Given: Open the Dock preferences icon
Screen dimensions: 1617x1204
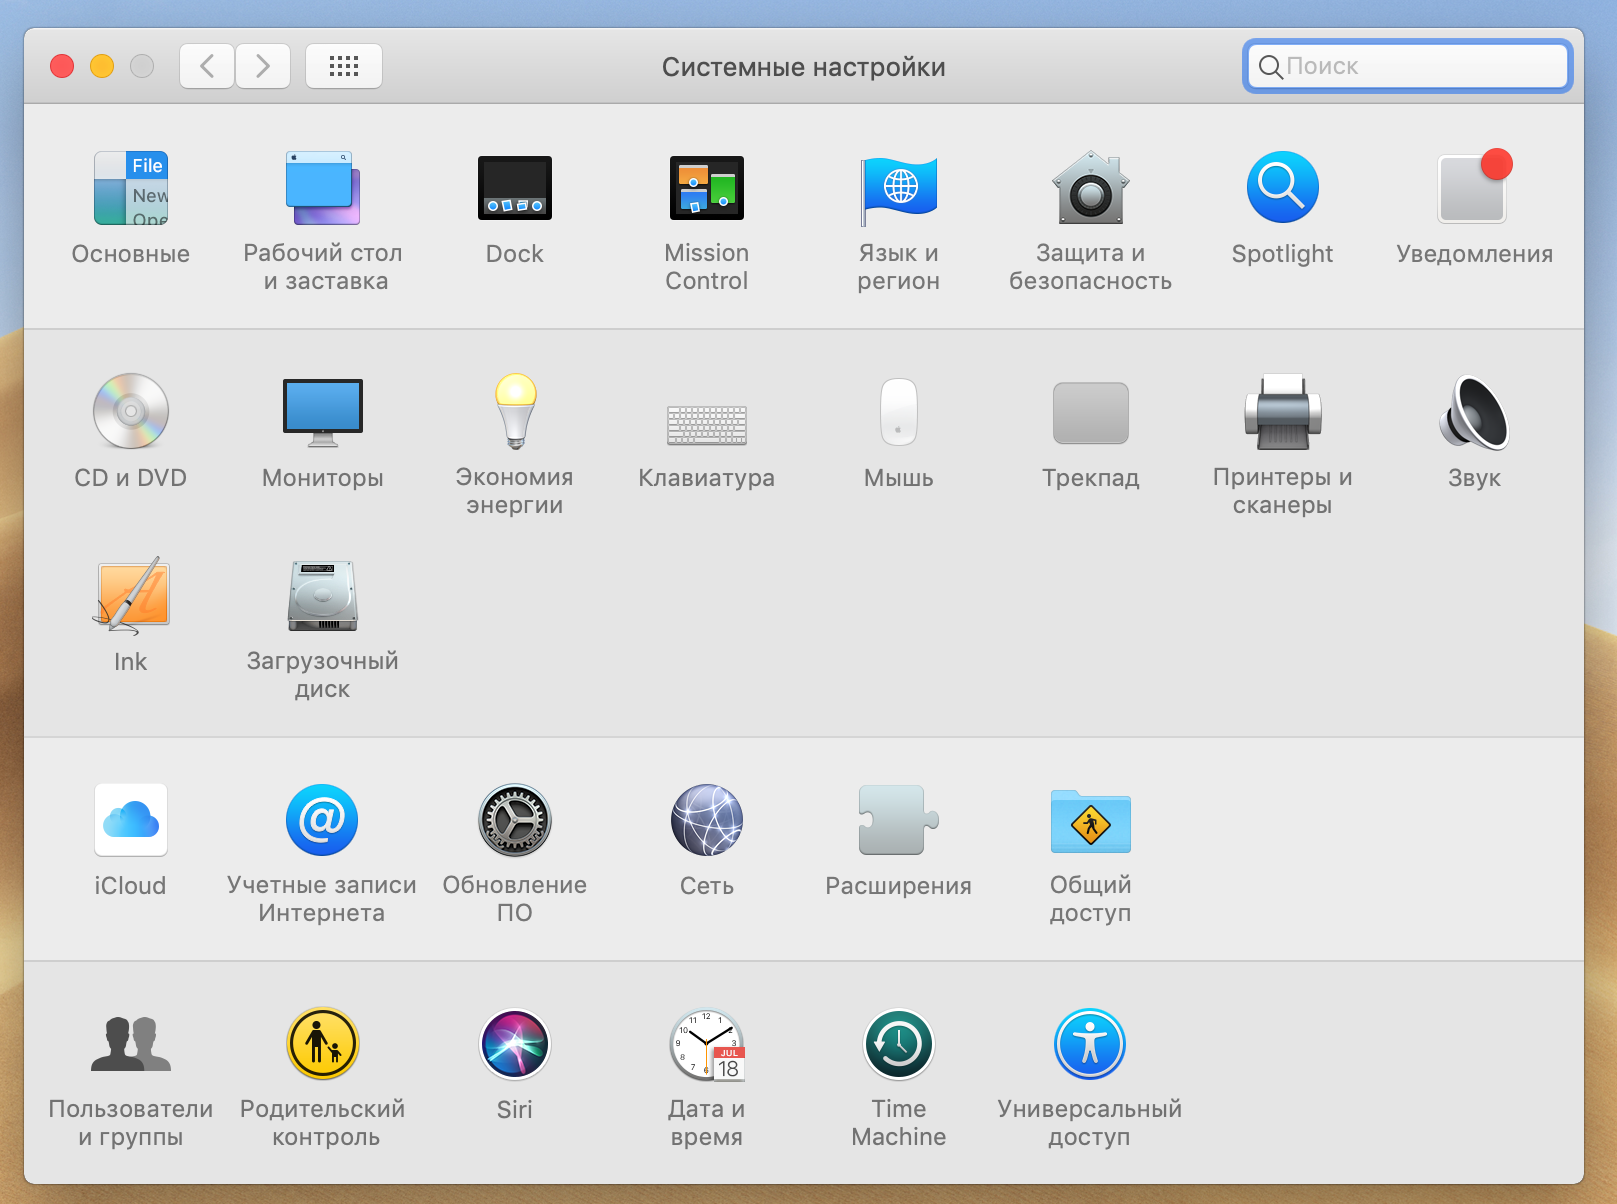Looking at the screenshot, I should tap(515, 188).
